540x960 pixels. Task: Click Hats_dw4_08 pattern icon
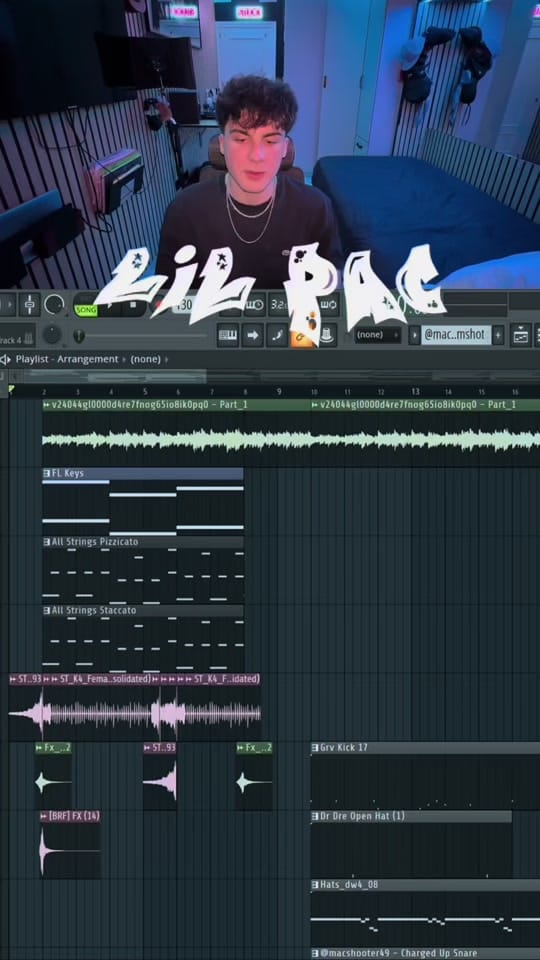(x=315, y=885)
